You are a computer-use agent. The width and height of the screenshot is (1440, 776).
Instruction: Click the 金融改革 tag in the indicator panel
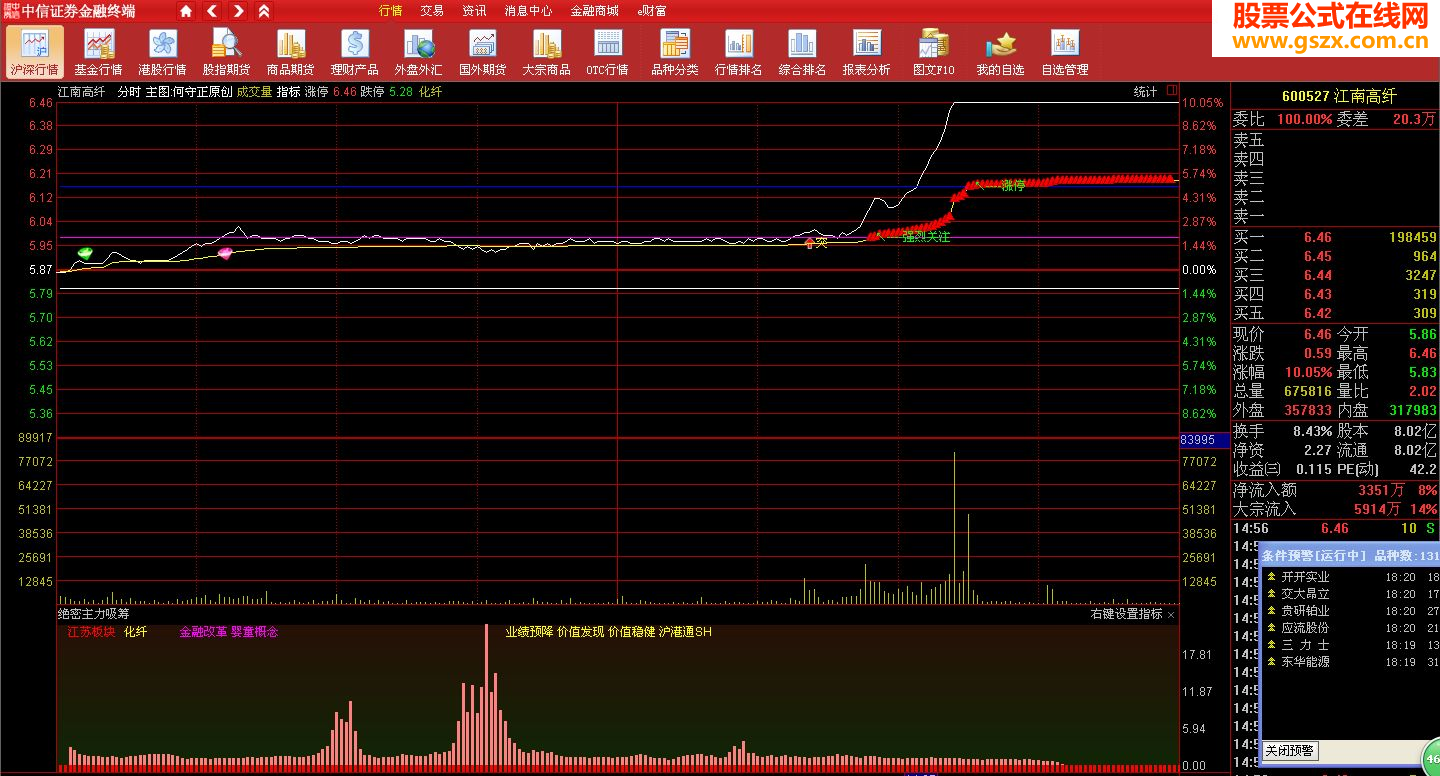pyautogui.click(x=203, y=632)
